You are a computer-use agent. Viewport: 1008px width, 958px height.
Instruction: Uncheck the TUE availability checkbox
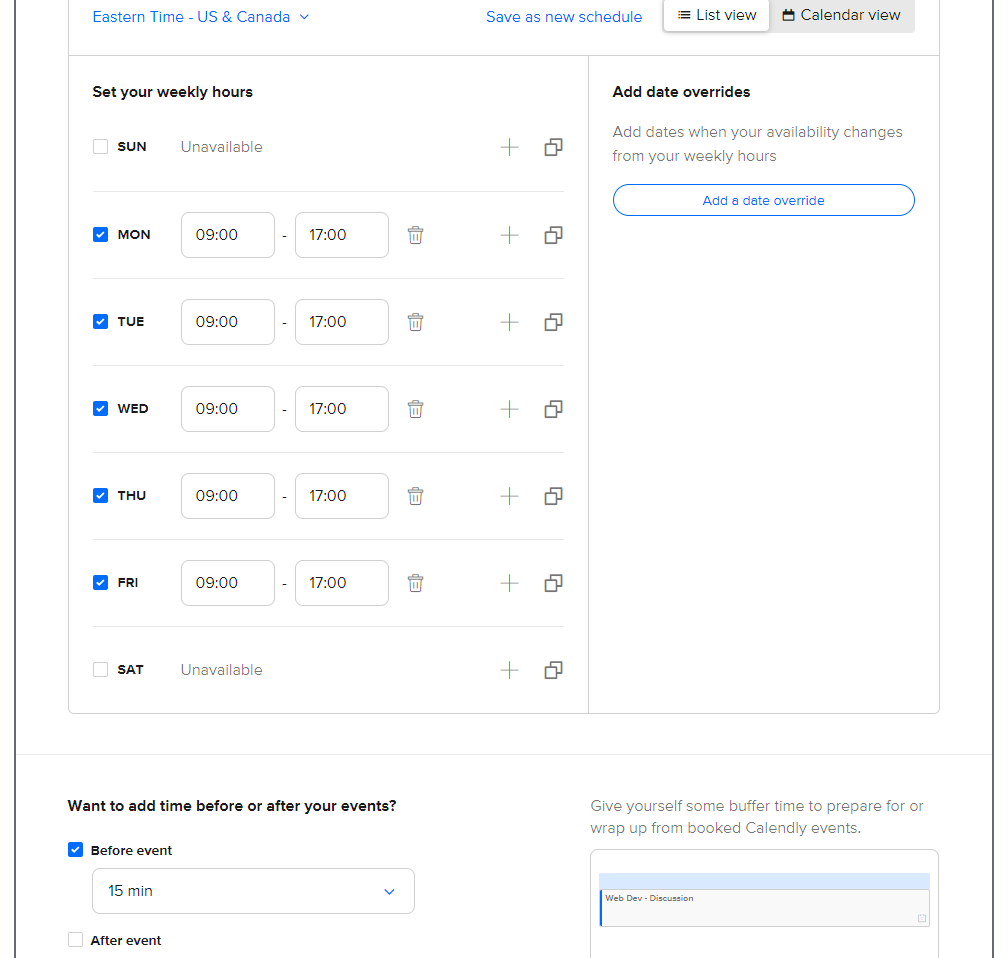pos(100,321)
